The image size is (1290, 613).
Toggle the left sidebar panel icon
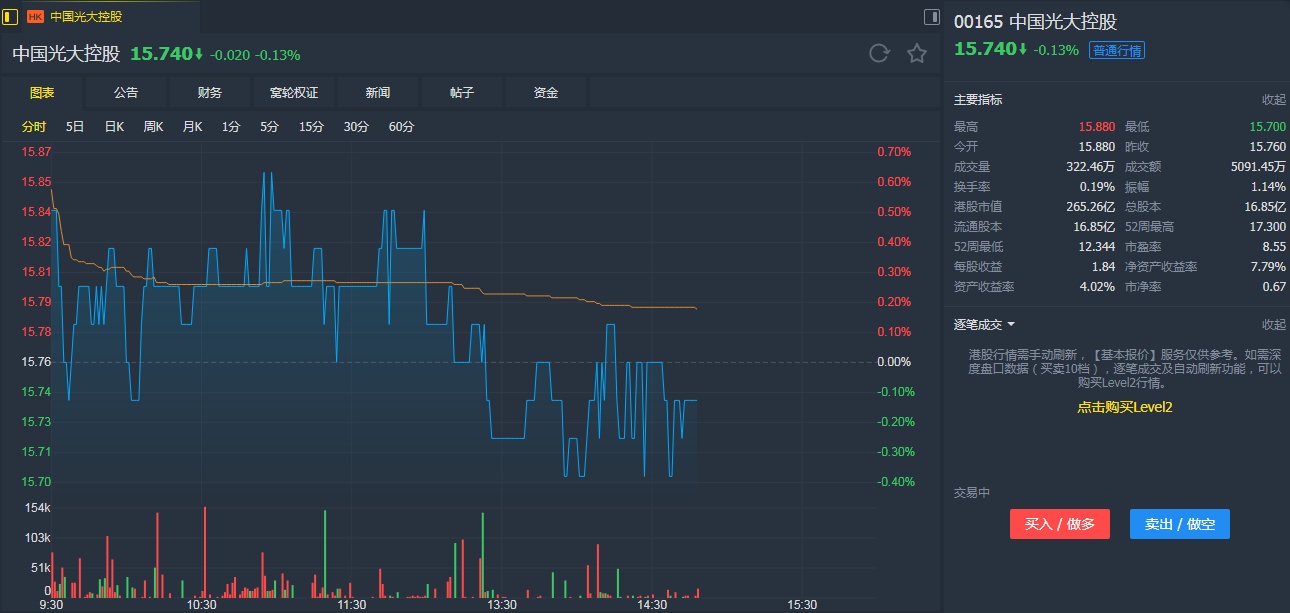point(11,16)
